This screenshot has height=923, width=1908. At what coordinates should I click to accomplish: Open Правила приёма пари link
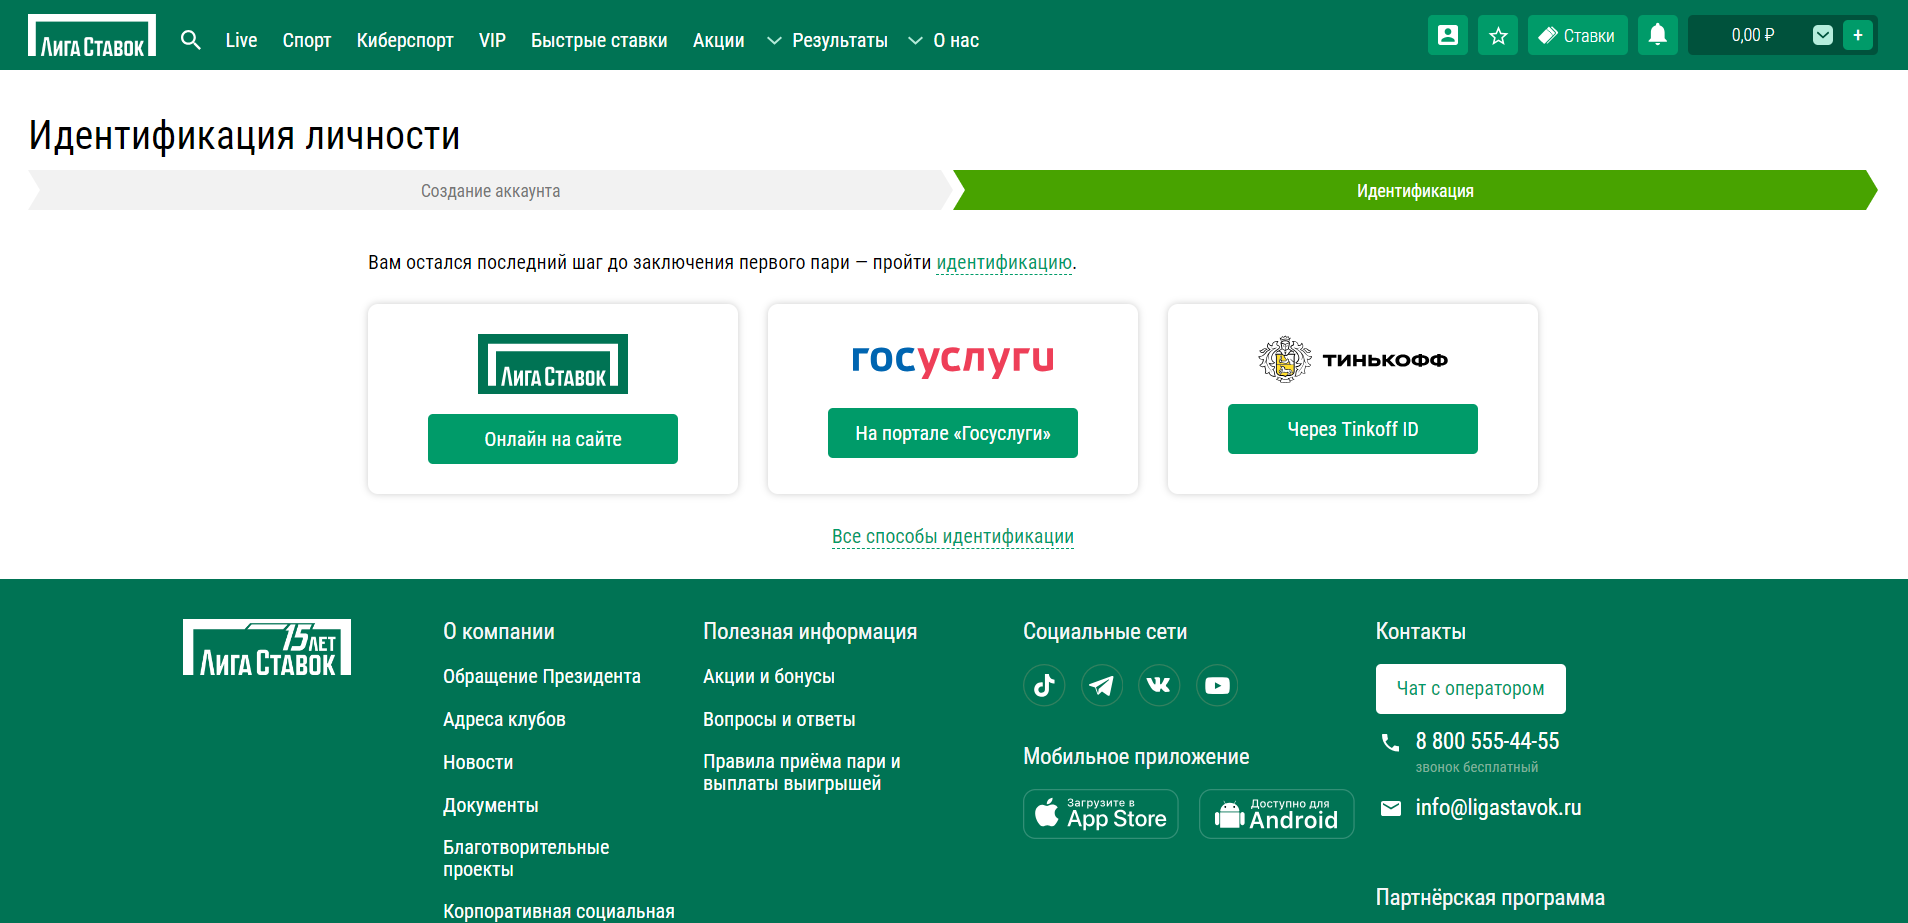coord(802,773)
